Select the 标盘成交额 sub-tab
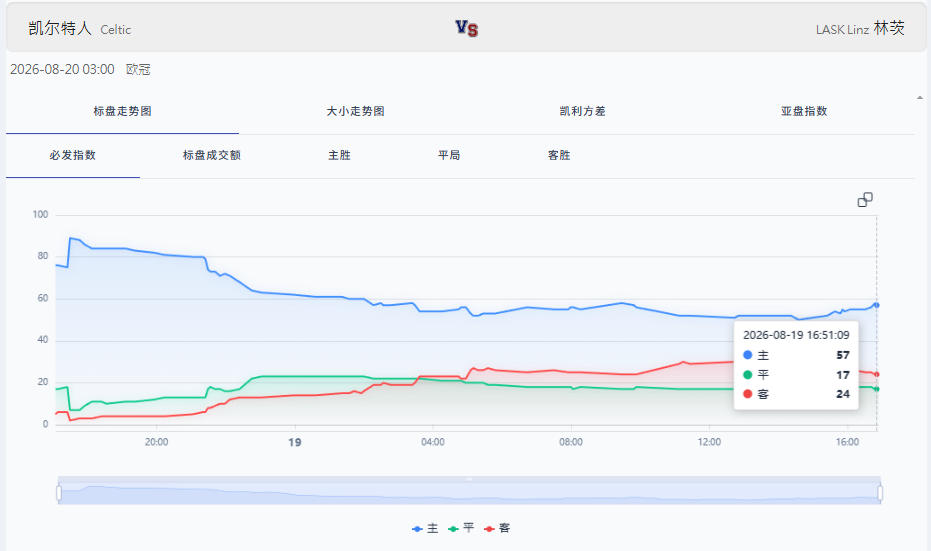931x551 pixels. pyautogui.click(x=211, y=155)
